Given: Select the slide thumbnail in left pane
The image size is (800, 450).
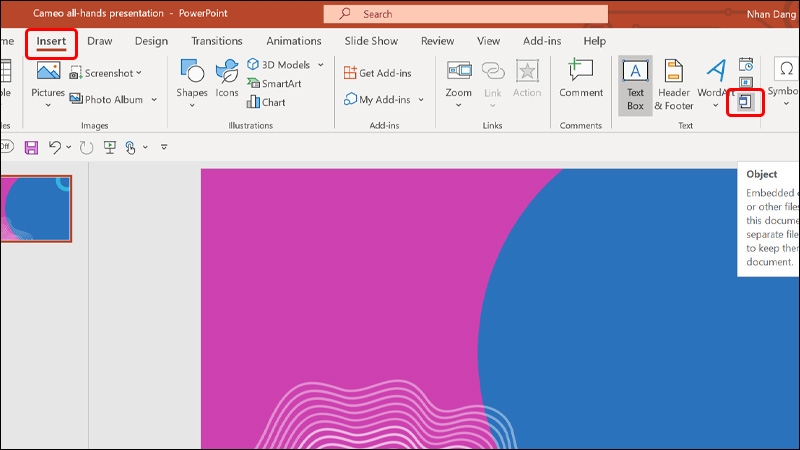Looking at the screenshot, I should 36,209.
